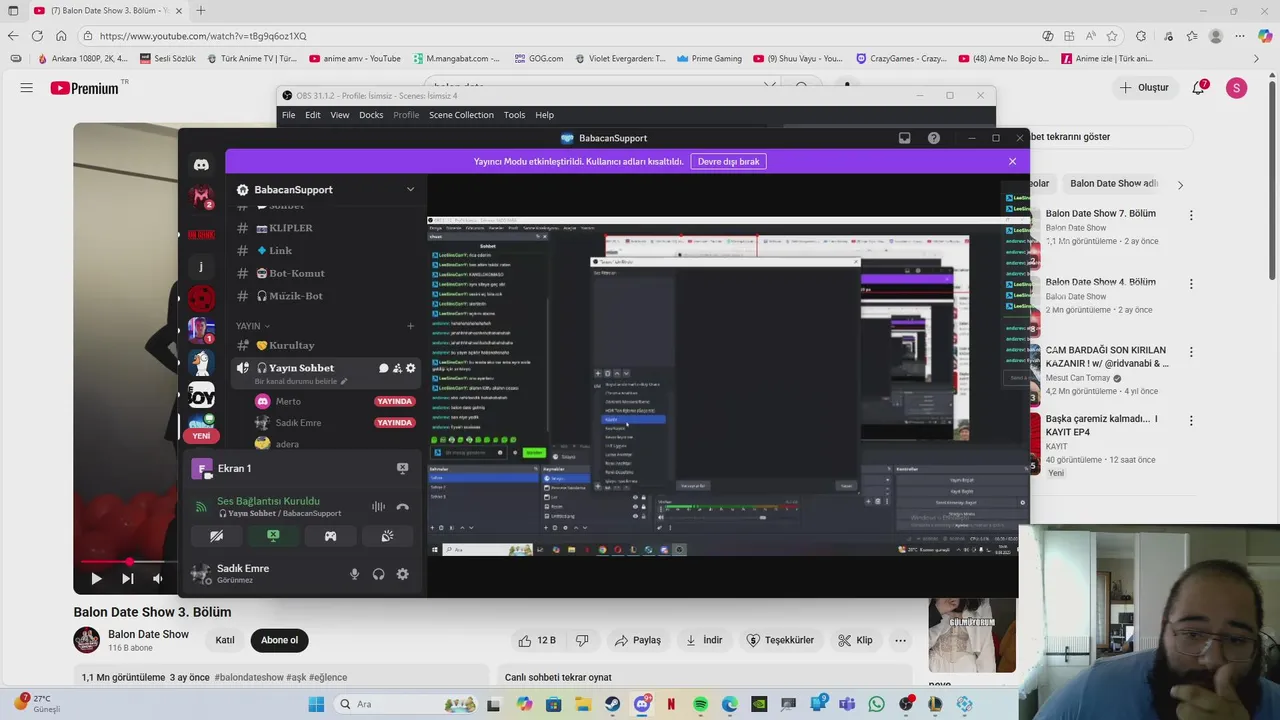1280x720 pixels.
Task: Open options for Balon Date Show 7. Bölüm
Action: [1191, 215]
